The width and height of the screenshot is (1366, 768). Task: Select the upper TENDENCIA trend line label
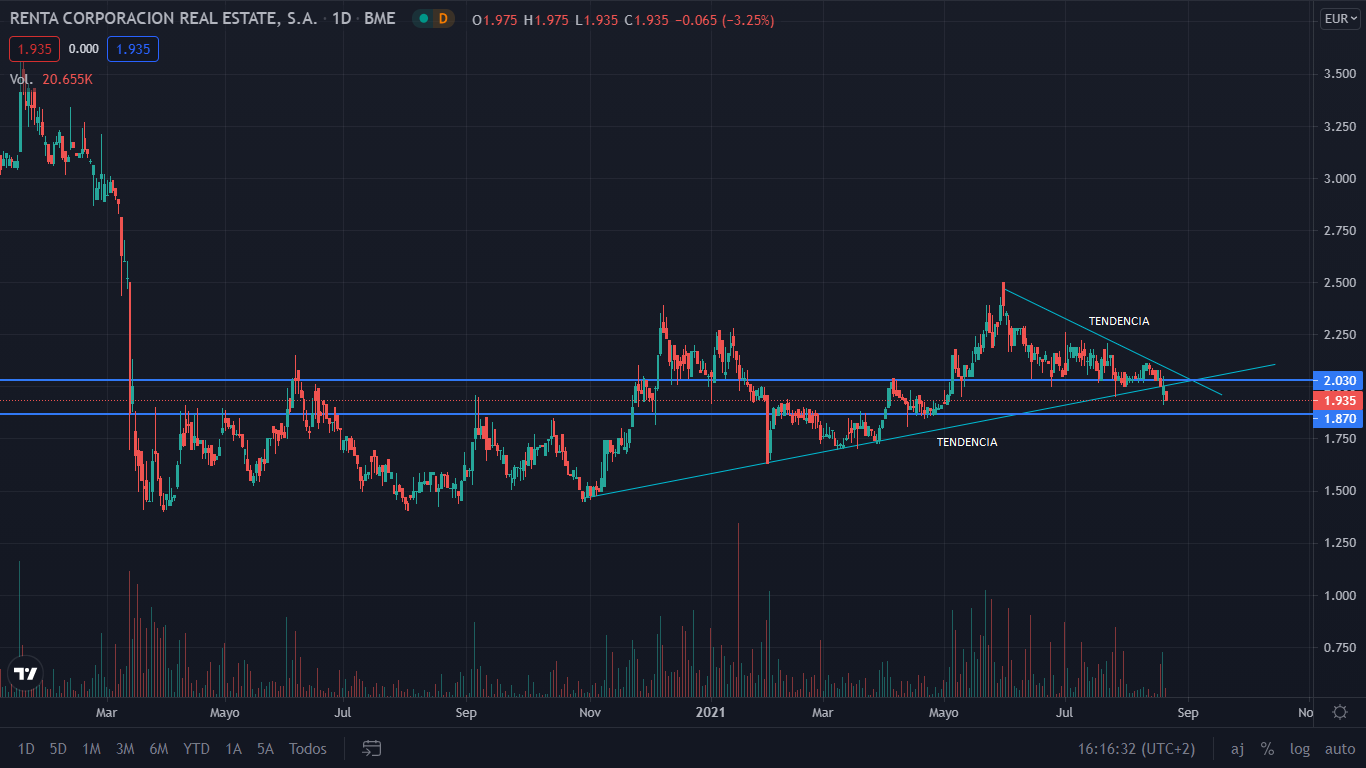[x=1118, y=321]
